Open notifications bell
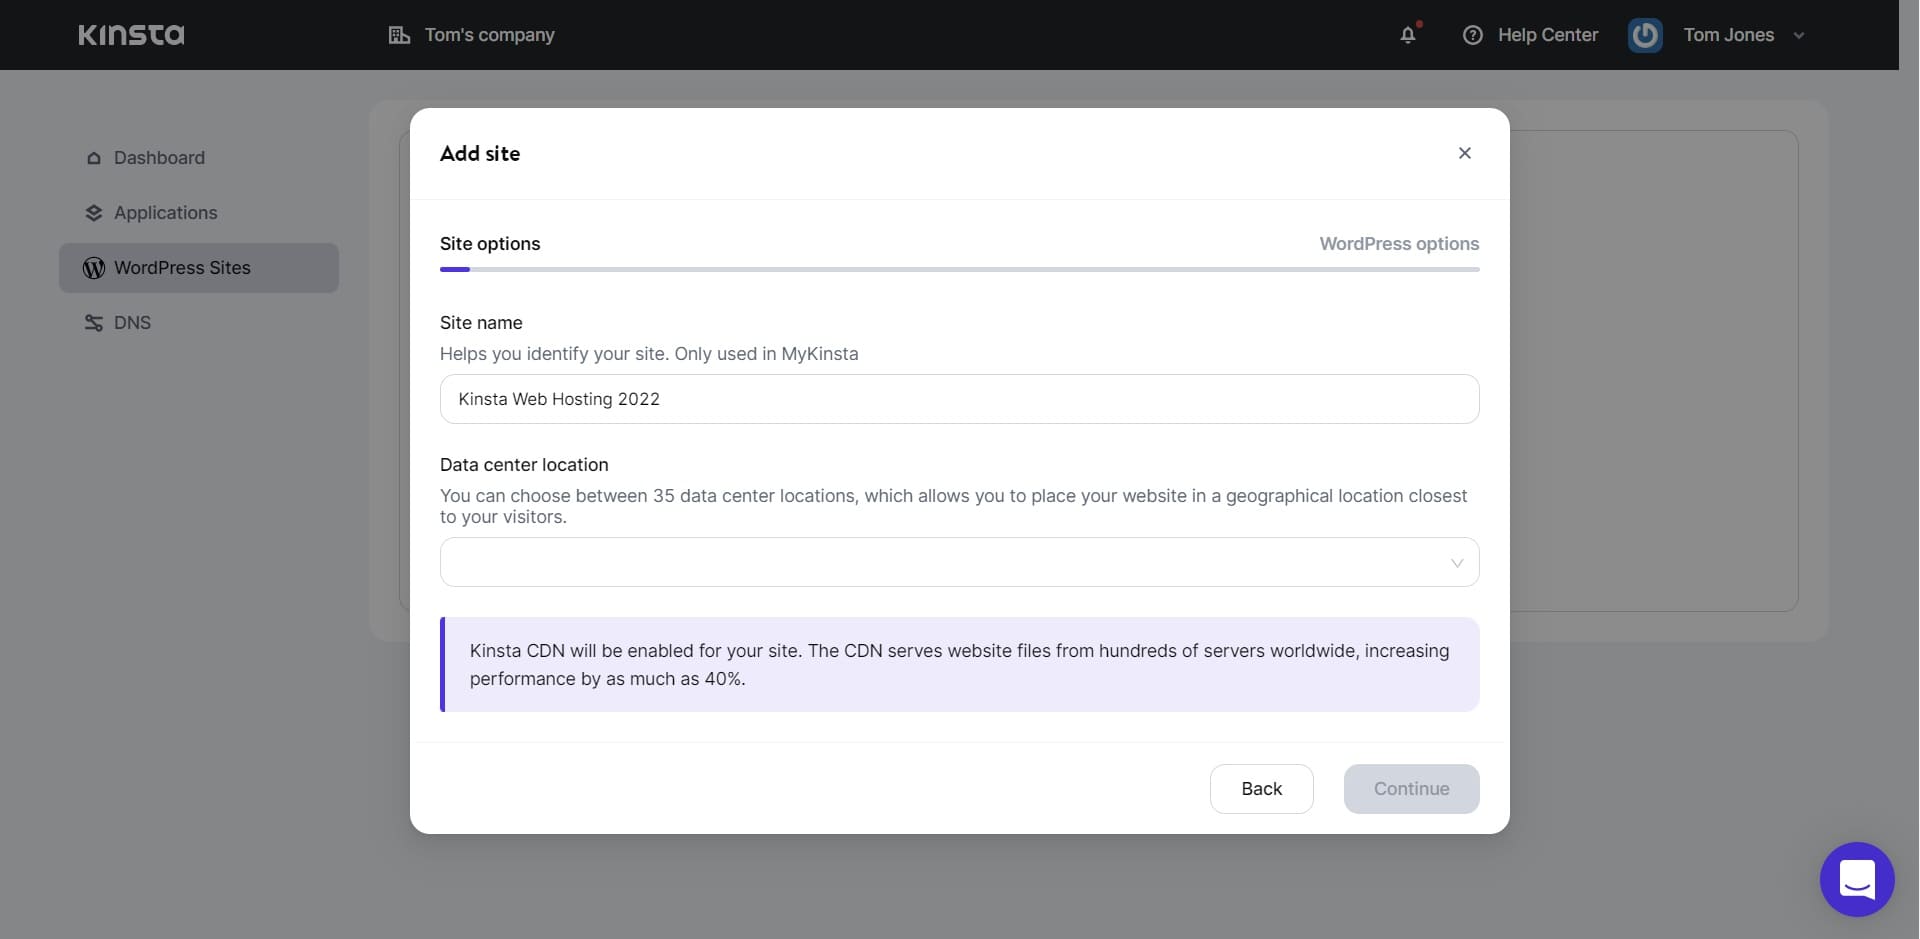1920x939 pixels. [x=1408, y=35]
